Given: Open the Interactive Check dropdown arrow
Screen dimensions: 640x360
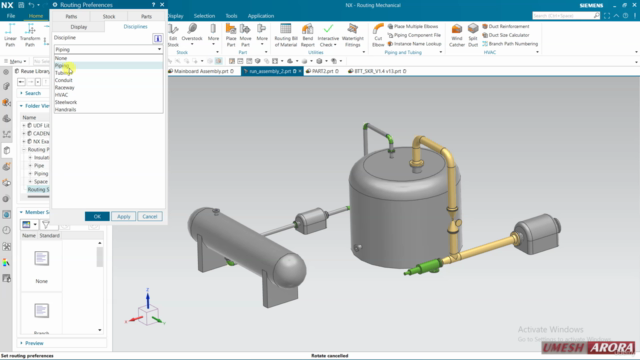Looking at the screenshot, I should tap(335, 45).
